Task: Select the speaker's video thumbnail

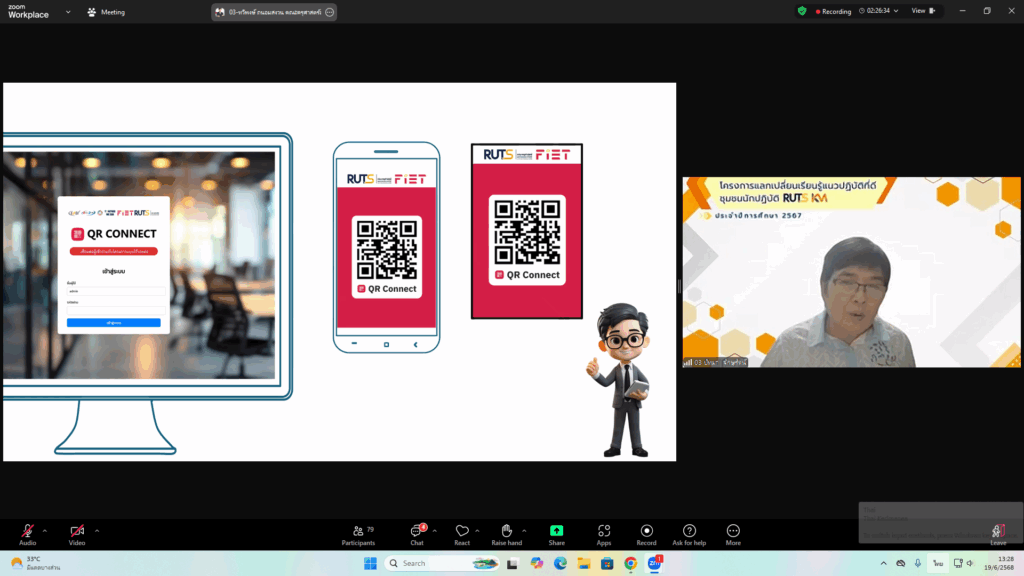Action: coord(852,272)
